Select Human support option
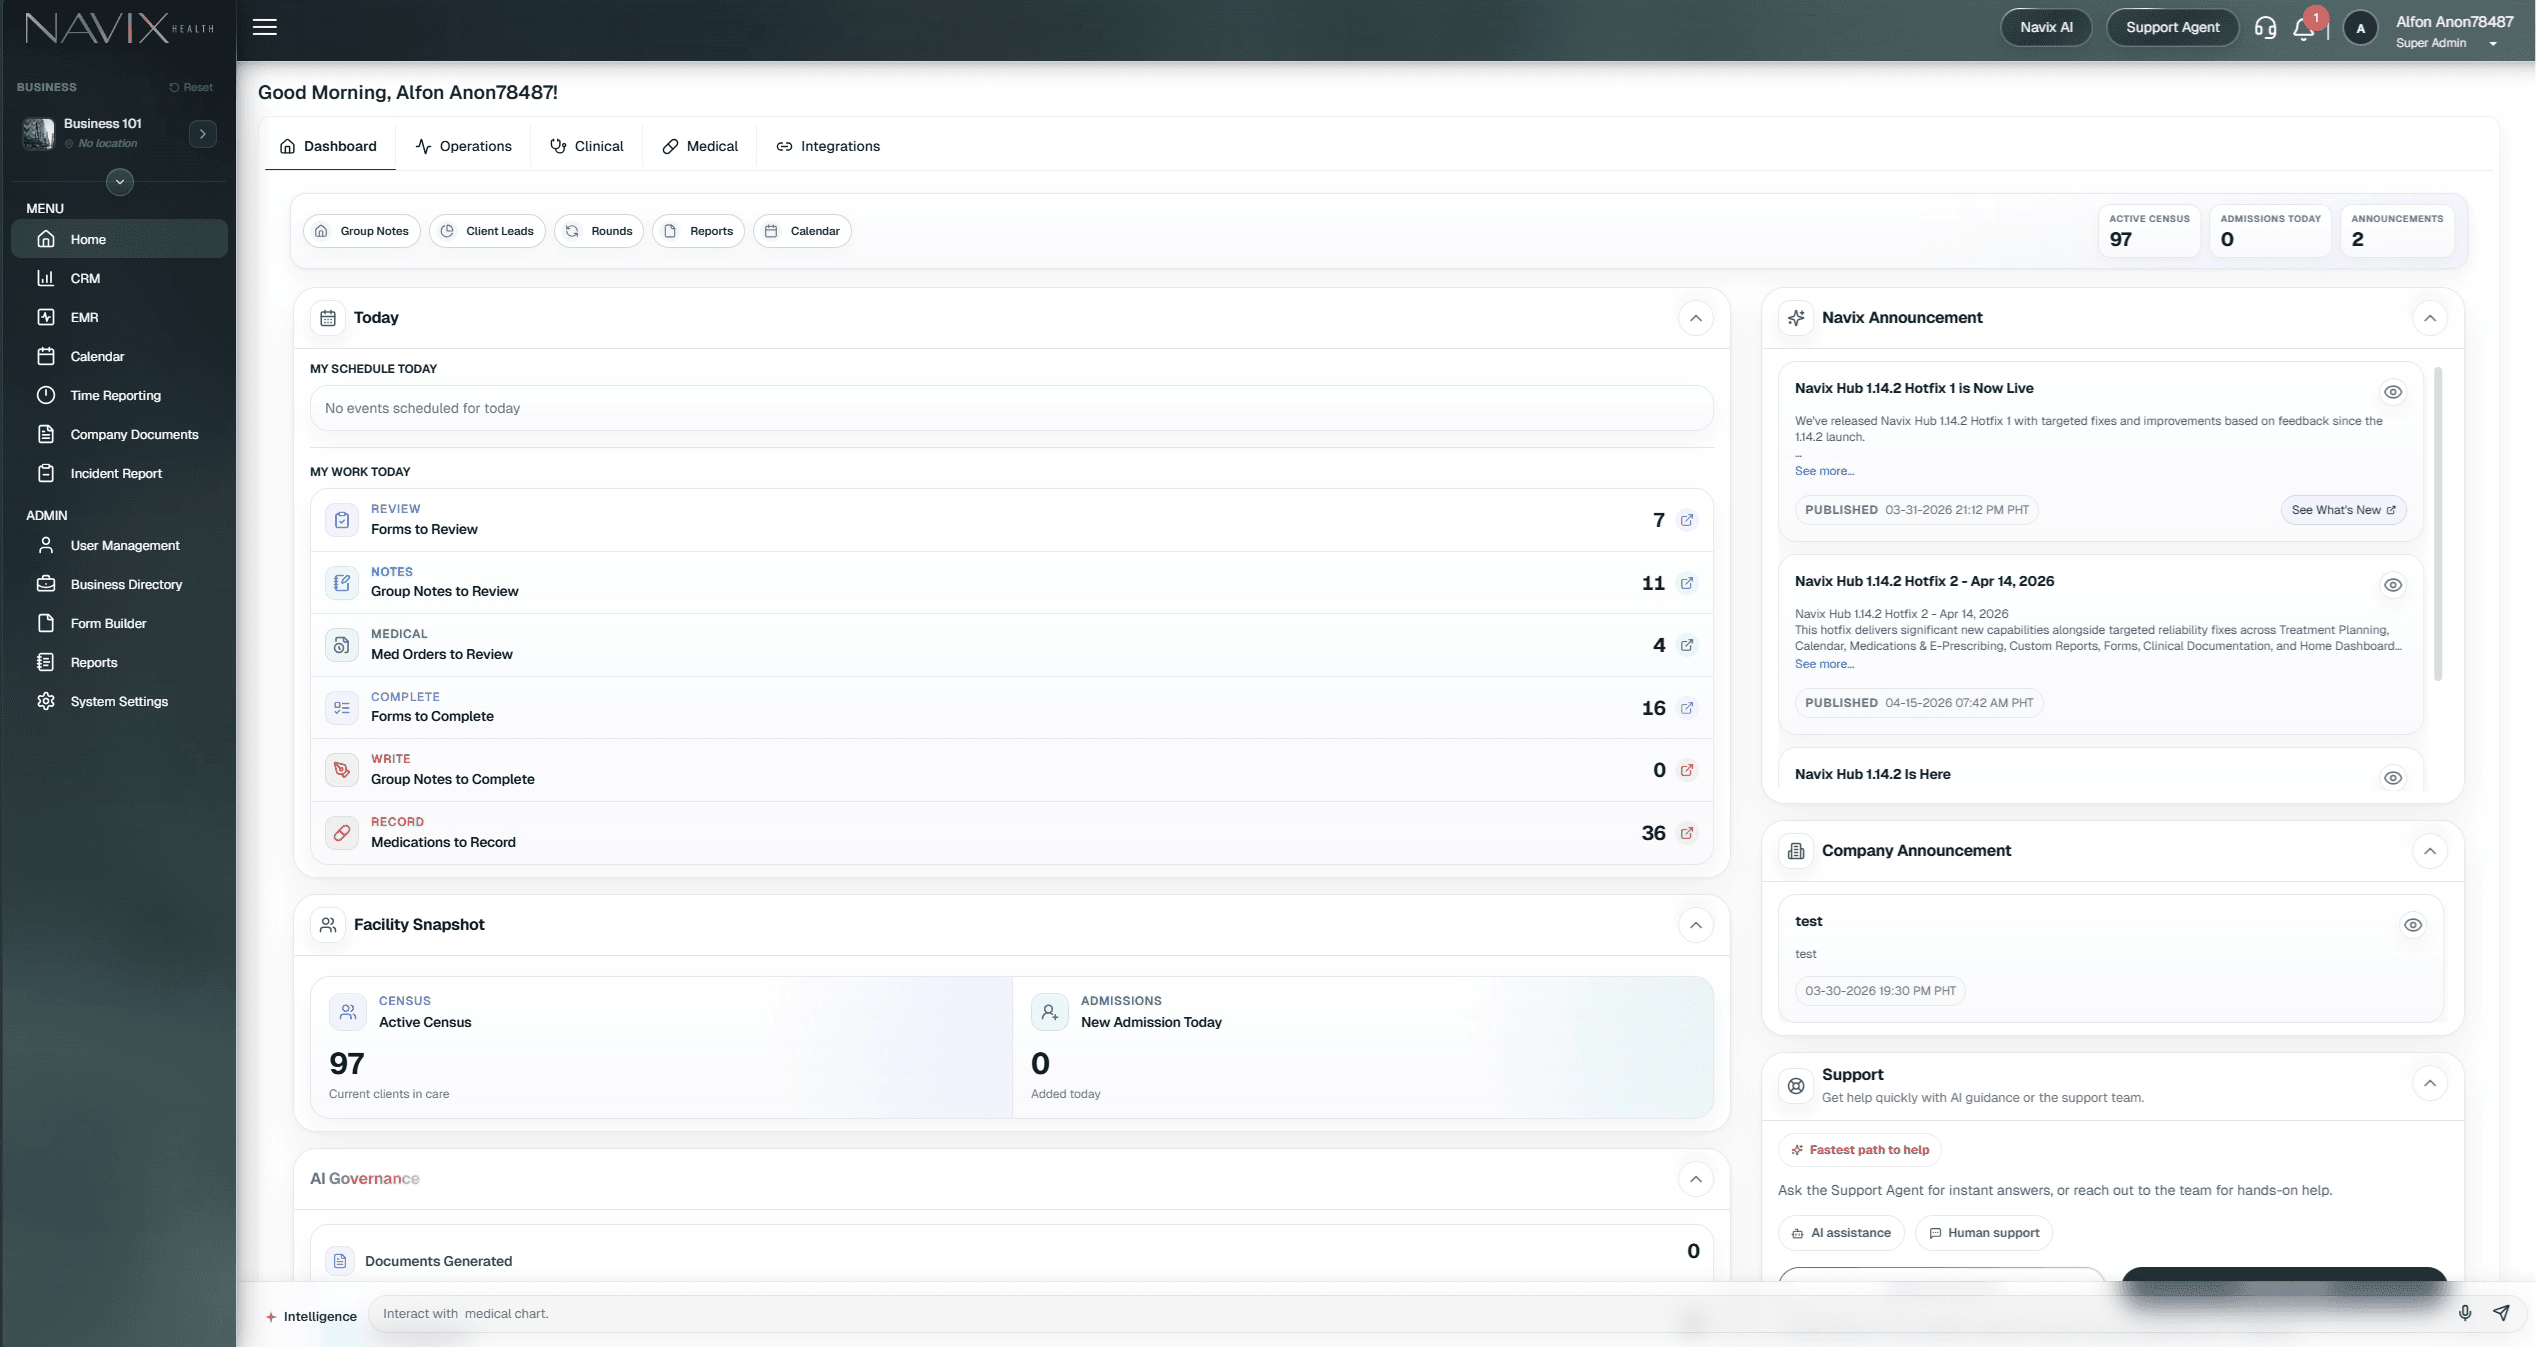 coord(1984,1233)
